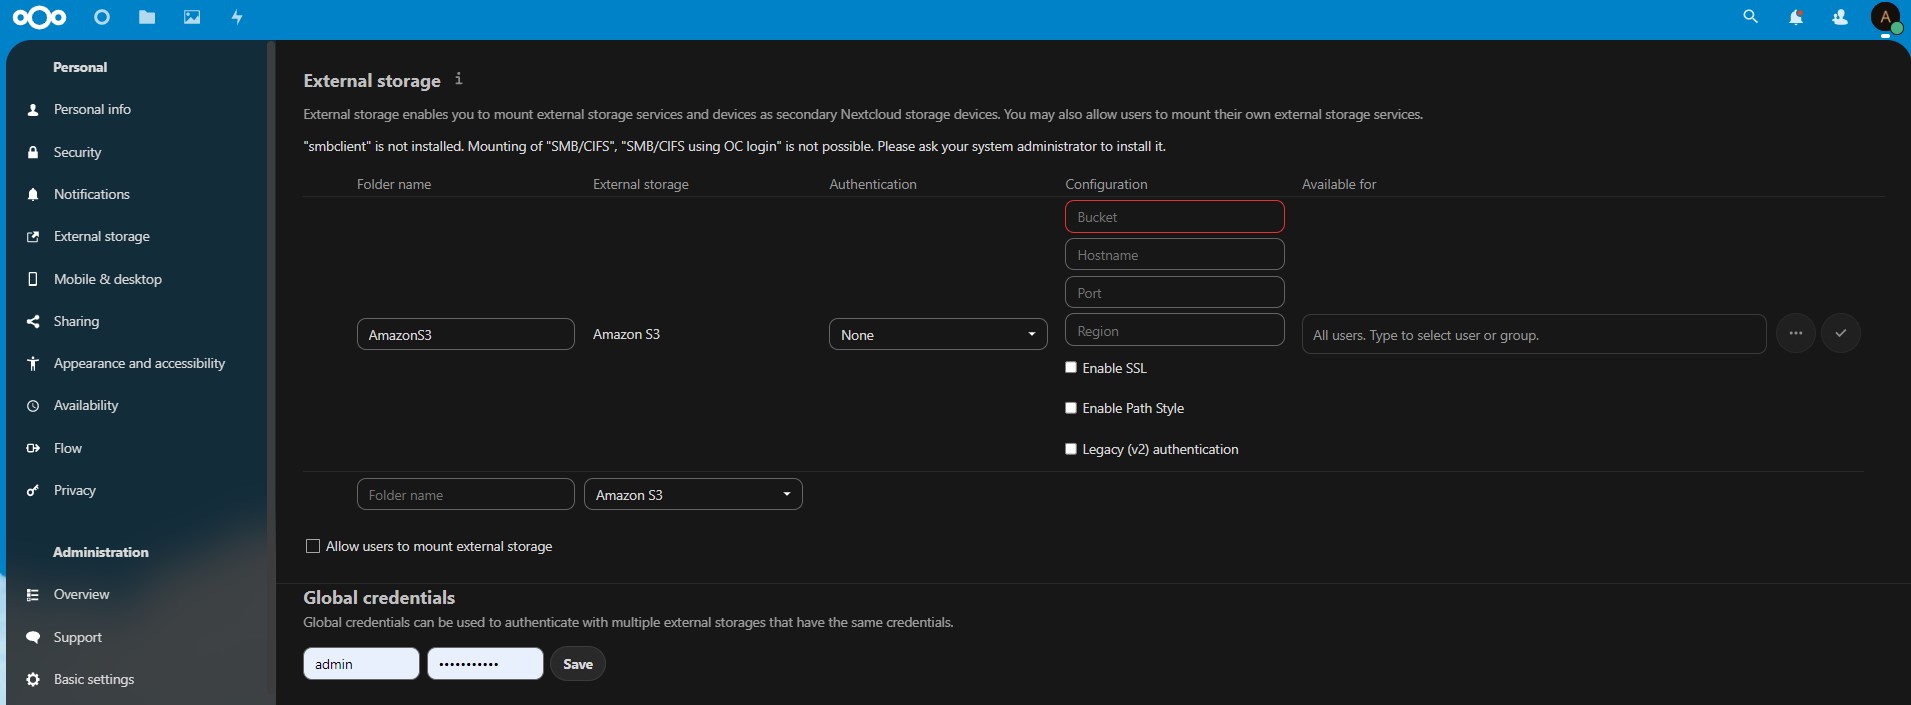Open the Activity lightning bolt icon
The width and height of the screenshot is (1911, 705).
237,17
